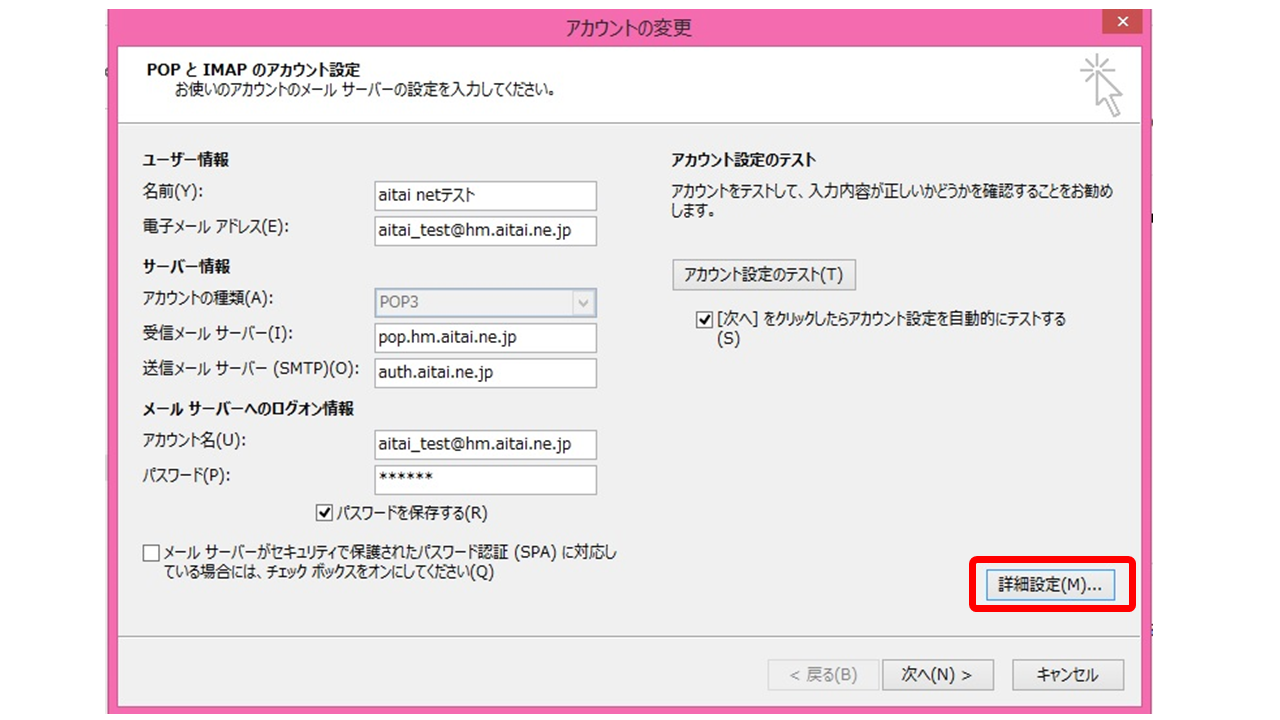This screenshot has width=1280, height=720.
Task: Focus the 送信メール サーバー (SMTP) field
Action: pos(485,372)
